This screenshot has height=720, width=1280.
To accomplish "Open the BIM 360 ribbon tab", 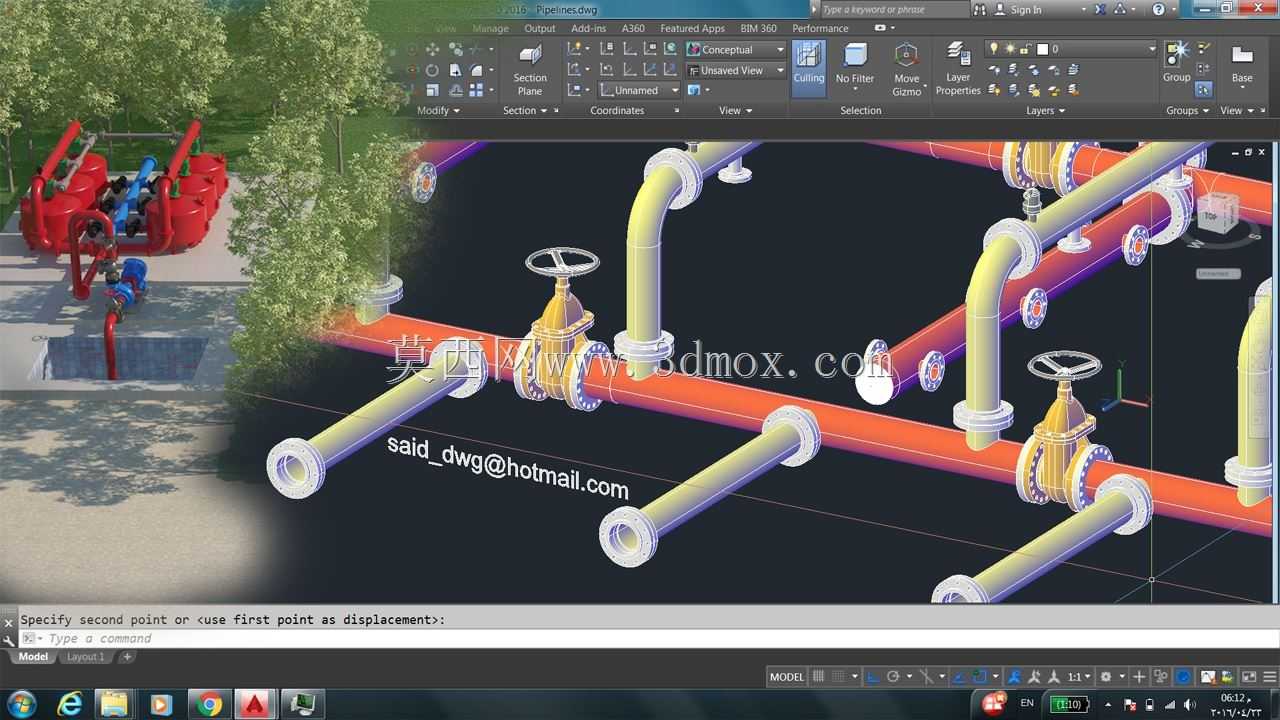I will point(759,28).
